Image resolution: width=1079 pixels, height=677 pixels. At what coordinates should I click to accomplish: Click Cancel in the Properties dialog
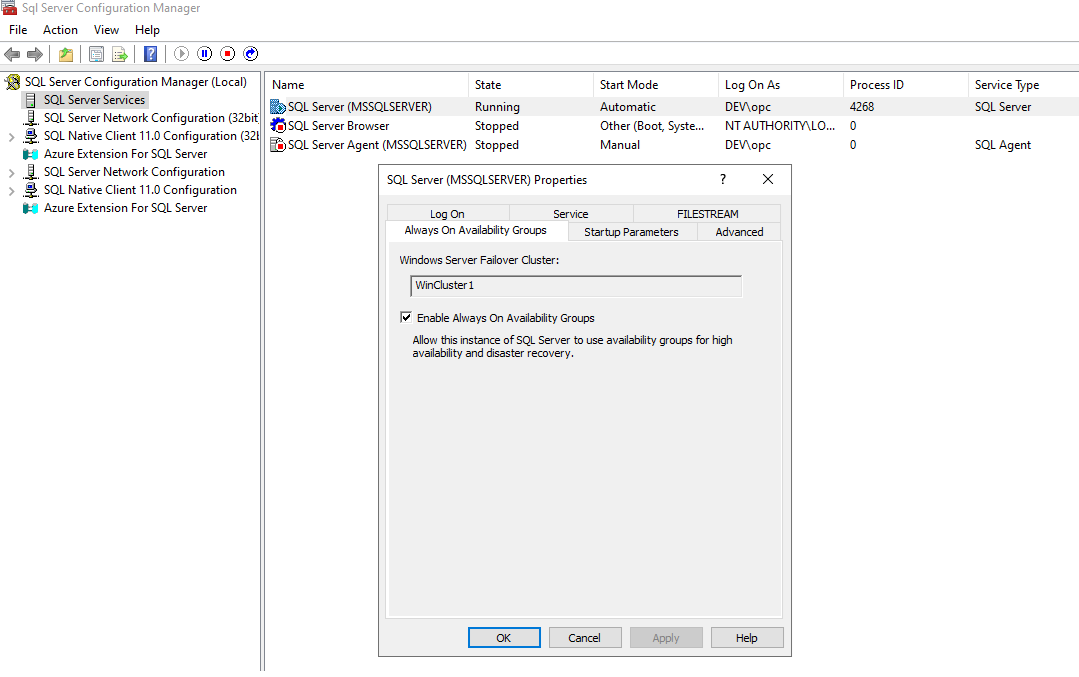[x=585, y=638]
